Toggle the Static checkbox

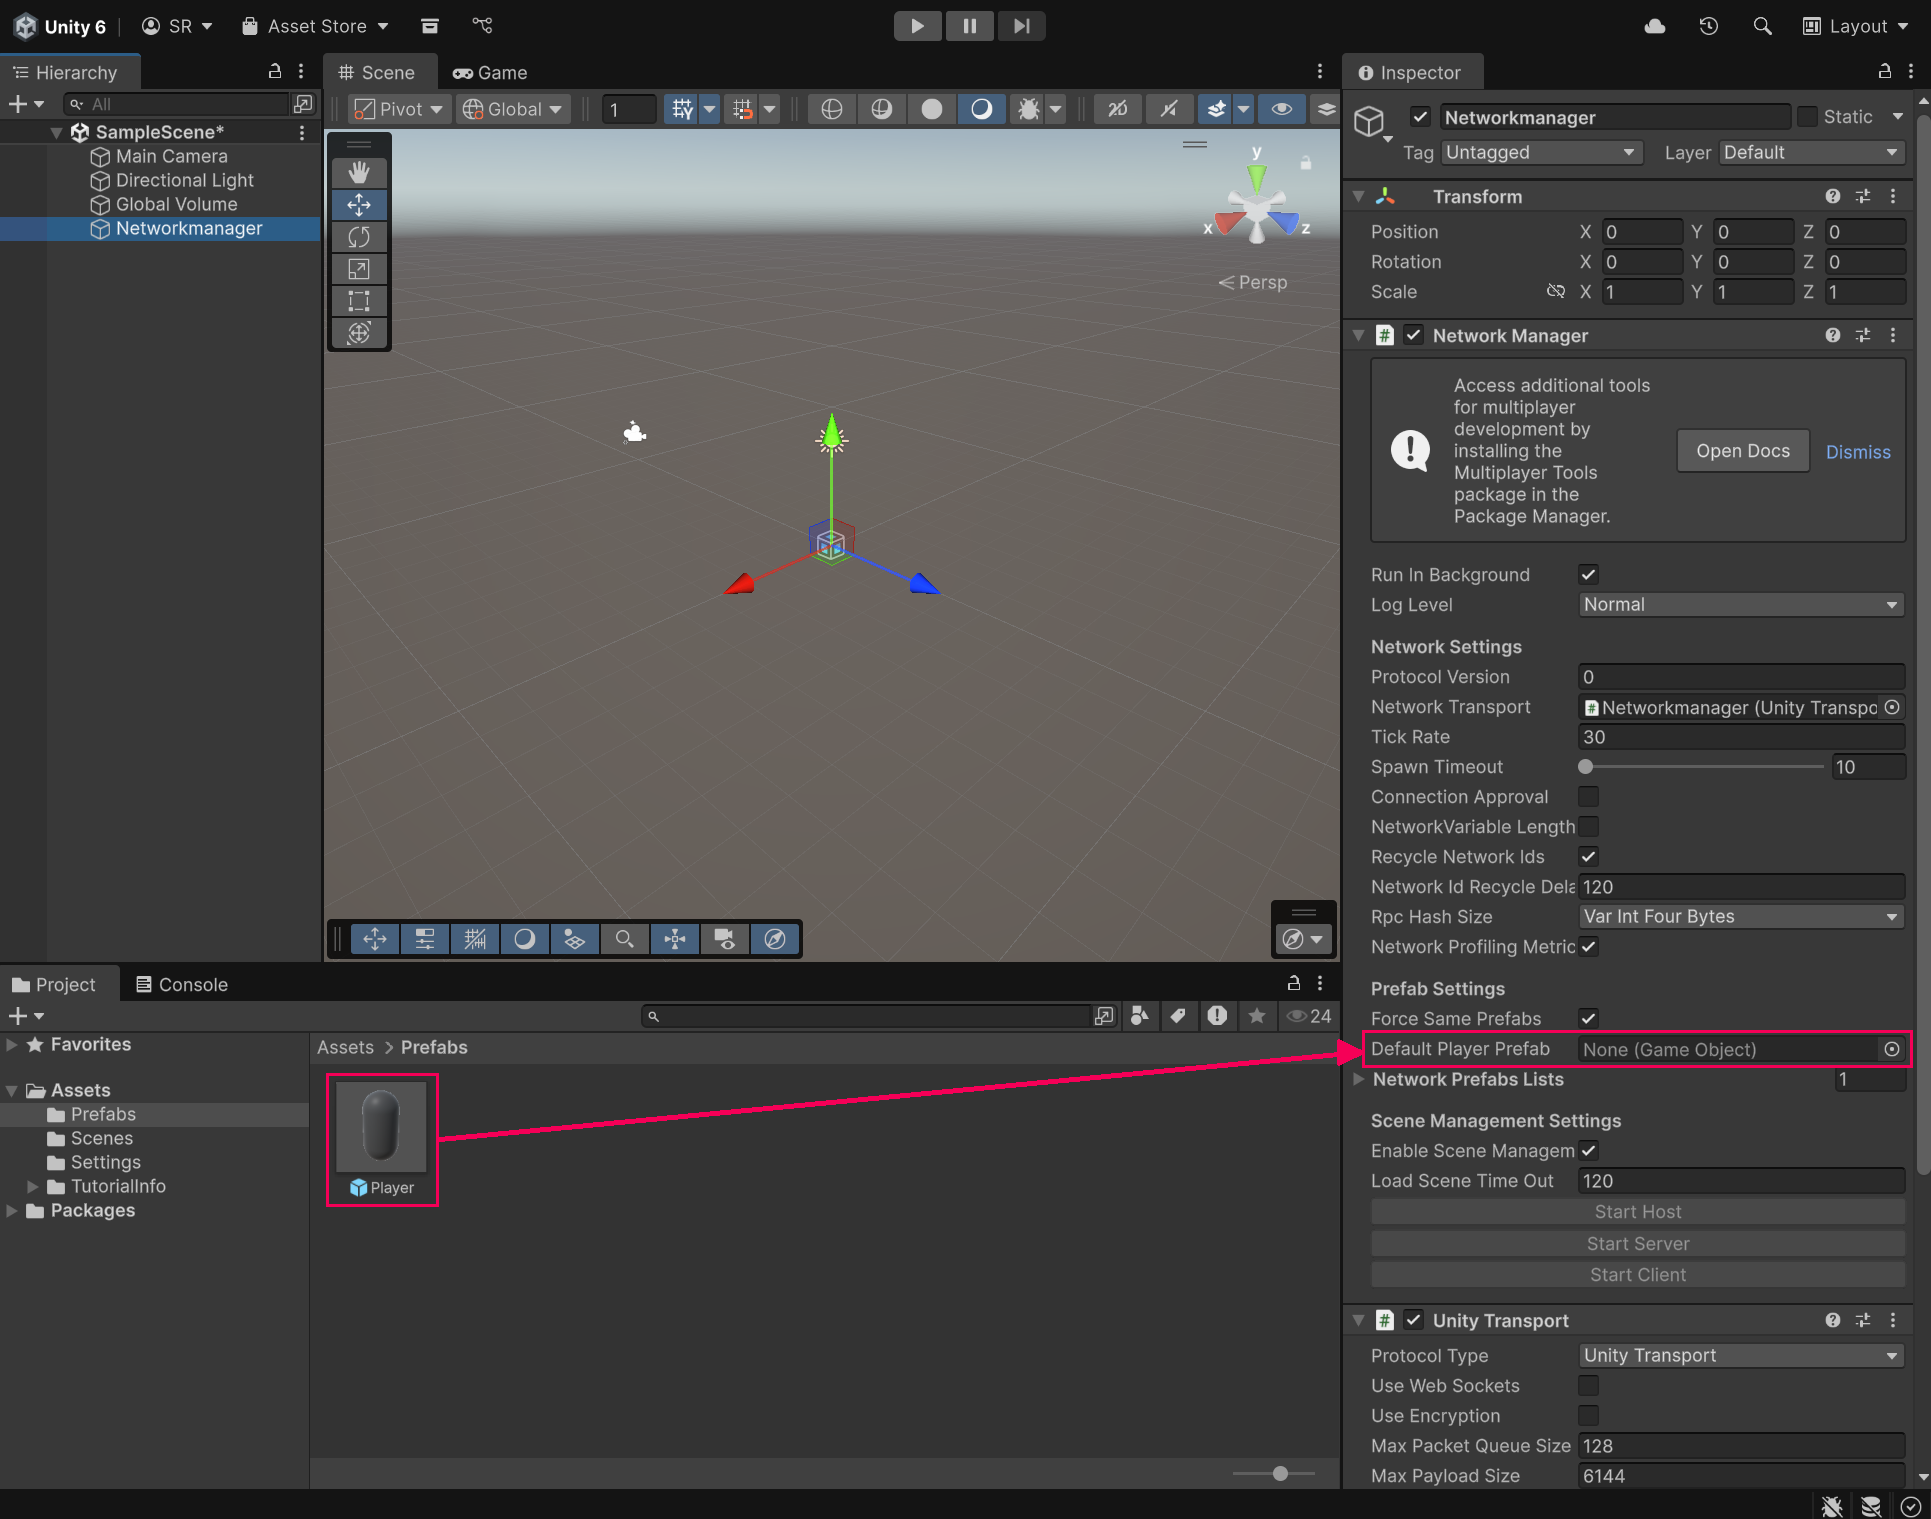click(x=1807, y=117)
